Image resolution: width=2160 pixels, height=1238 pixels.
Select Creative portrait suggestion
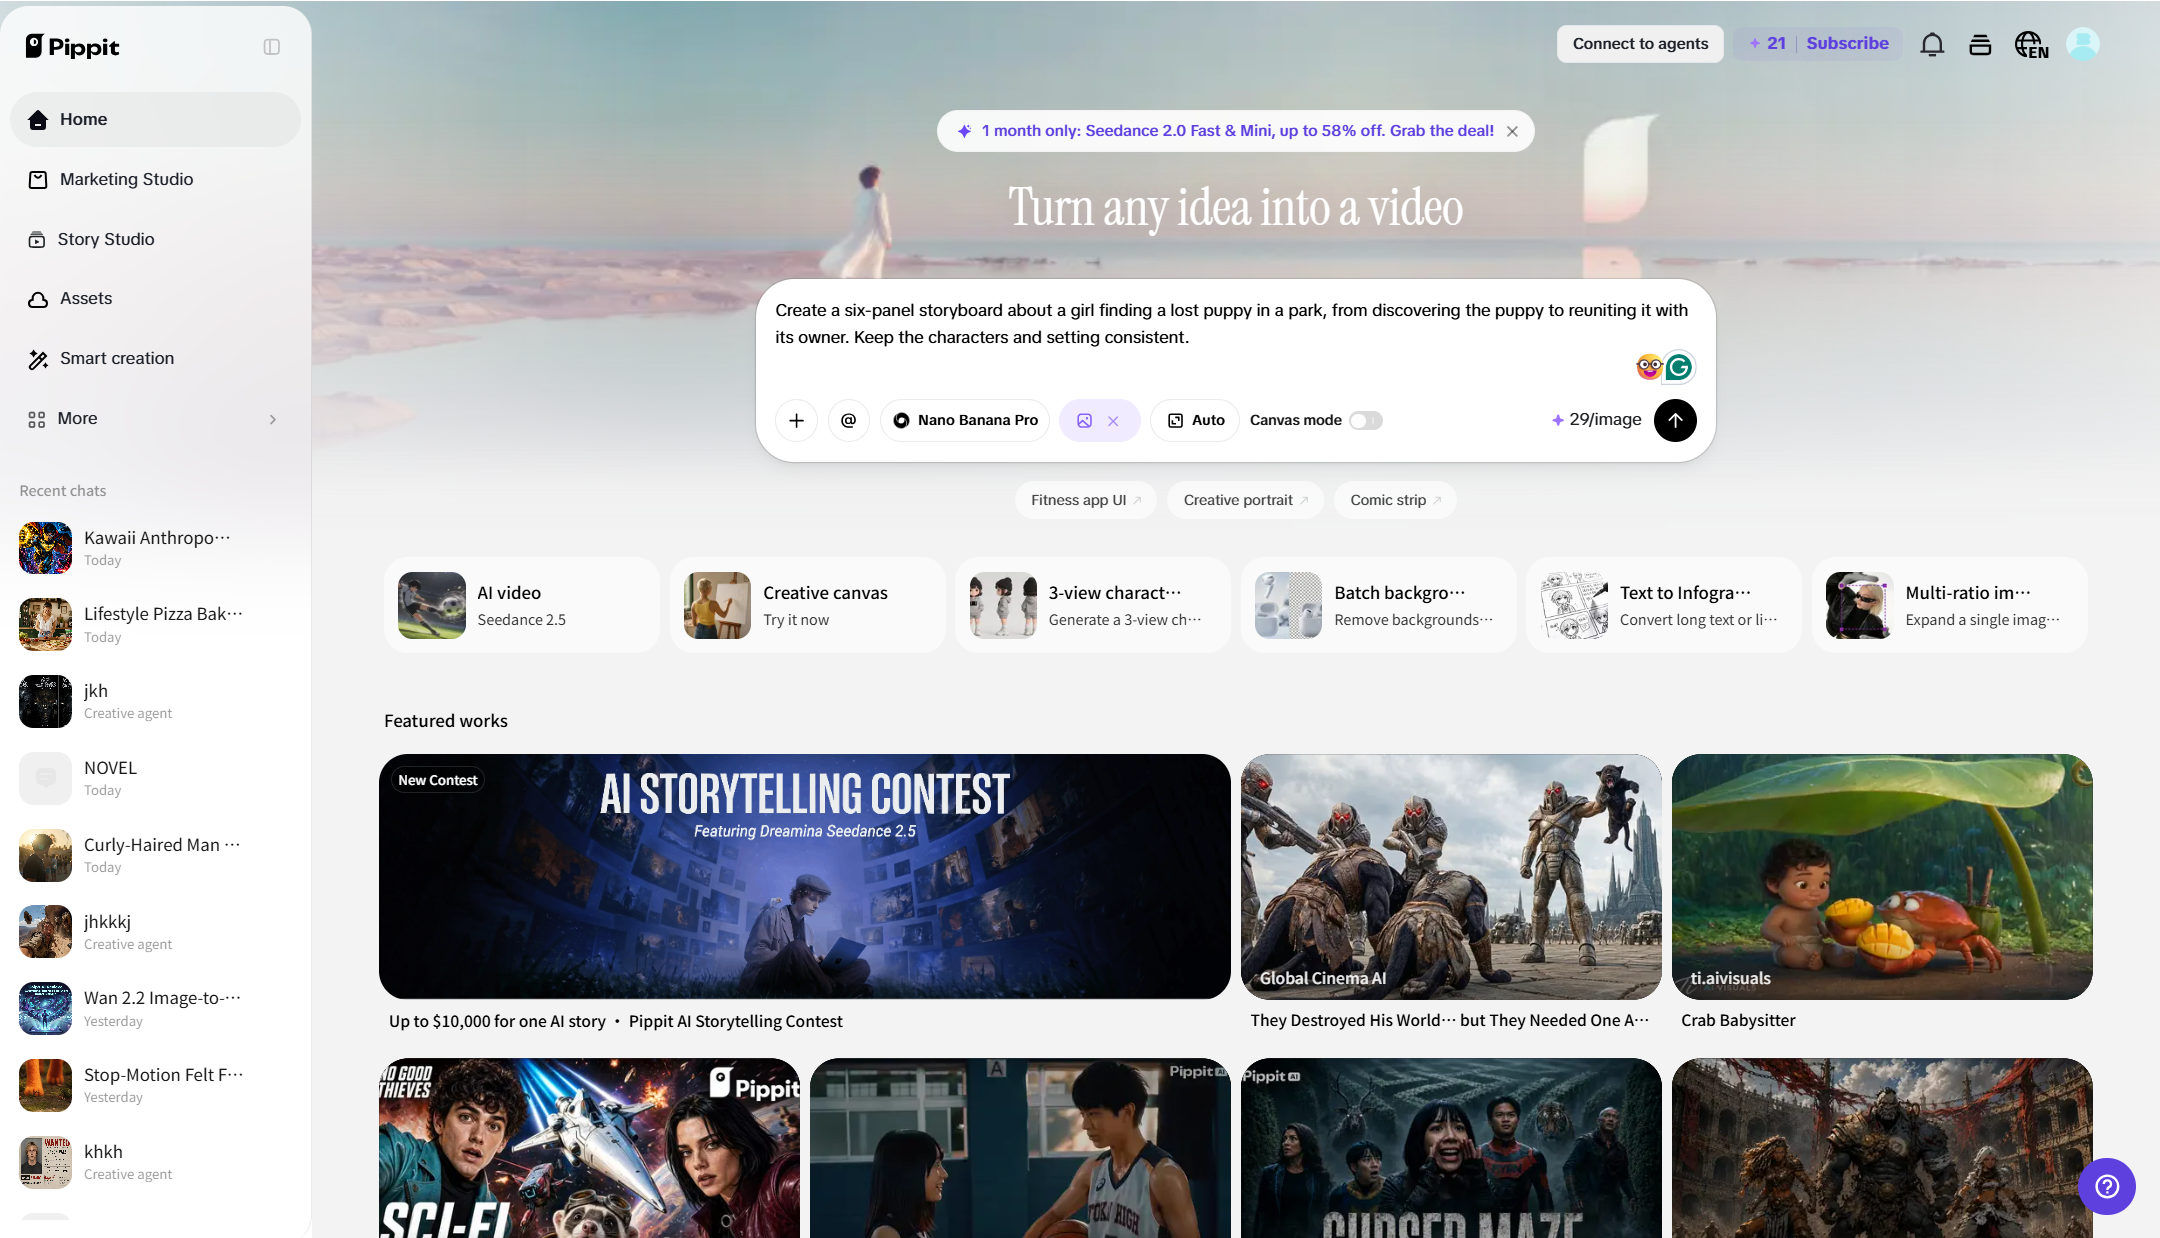pyautogui.click(x=1246, y=500)
